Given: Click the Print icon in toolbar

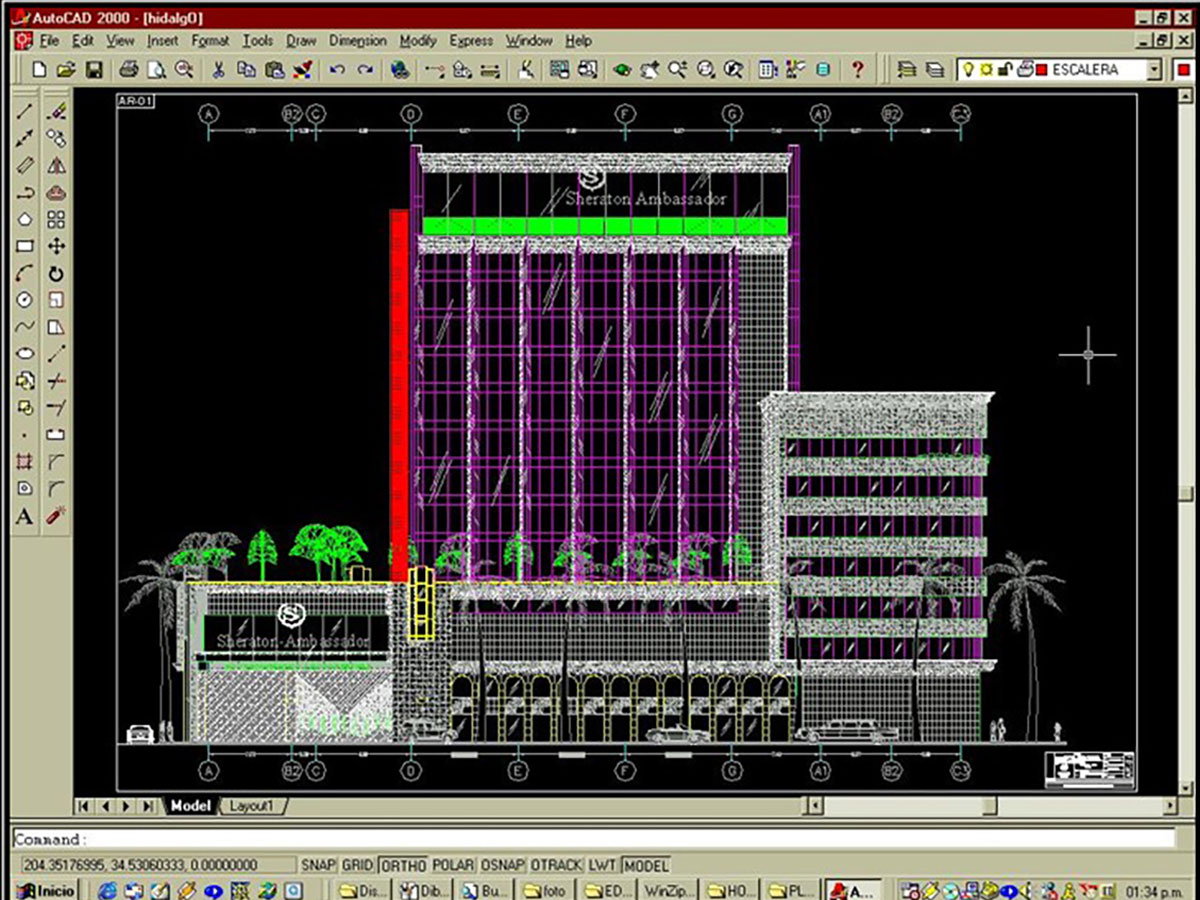Looking at the screenshot, I should pyautogui.click(x=129, y=70).
